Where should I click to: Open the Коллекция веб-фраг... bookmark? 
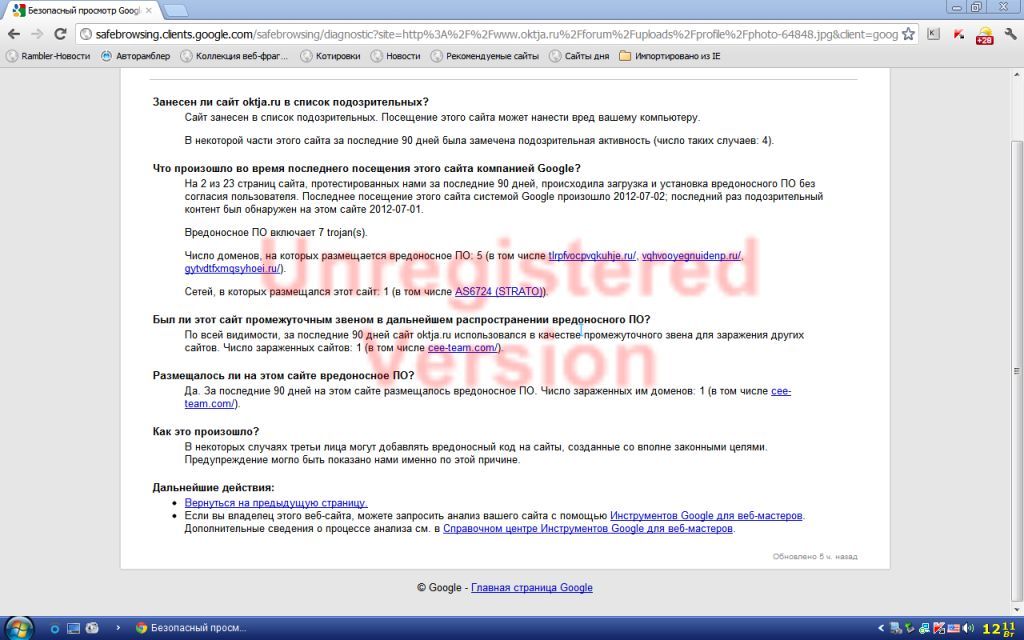(x=234, y=56)
